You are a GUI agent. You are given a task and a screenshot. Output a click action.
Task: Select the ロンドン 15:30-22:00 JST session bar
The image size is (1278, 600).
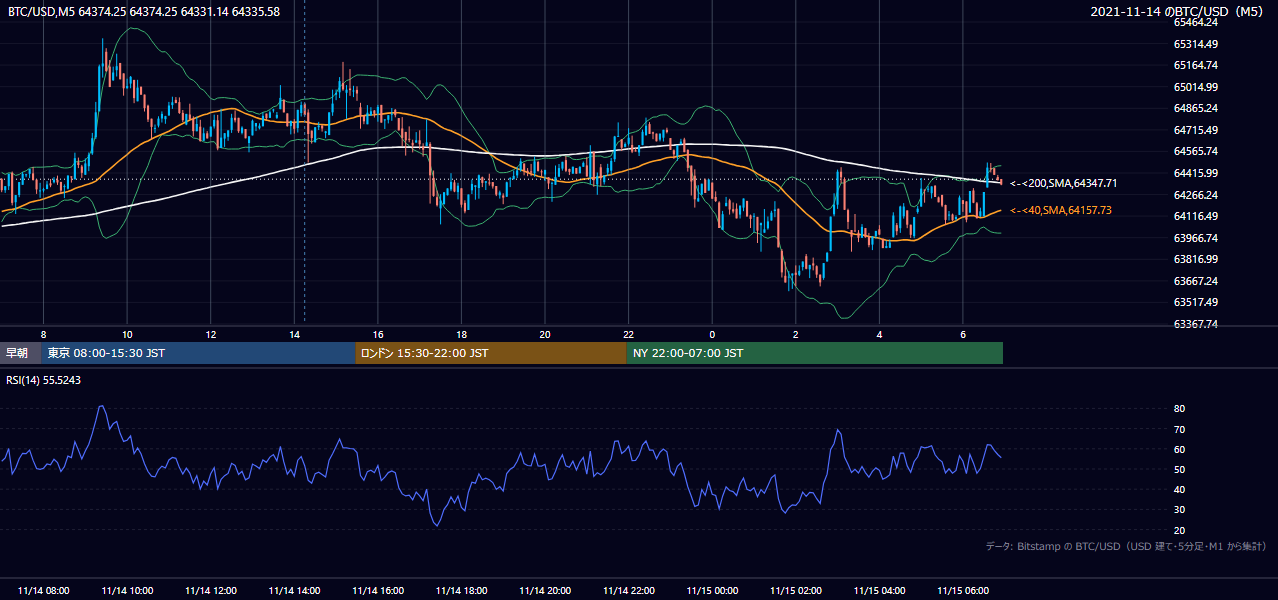[491, 353]
